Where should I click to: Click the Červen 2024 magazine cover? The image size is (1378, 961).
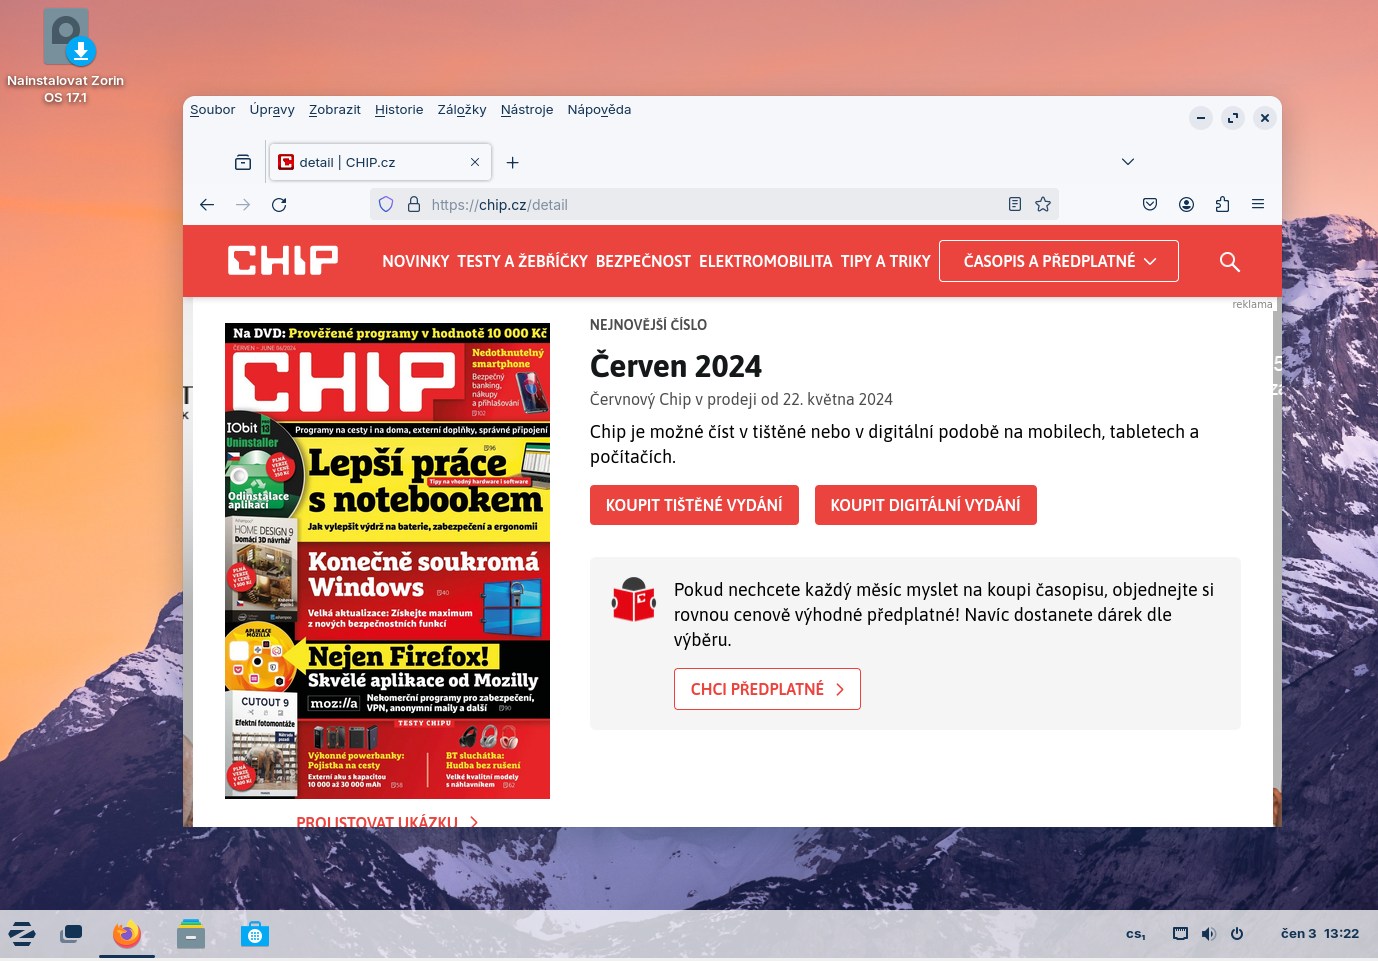point(387,561)
